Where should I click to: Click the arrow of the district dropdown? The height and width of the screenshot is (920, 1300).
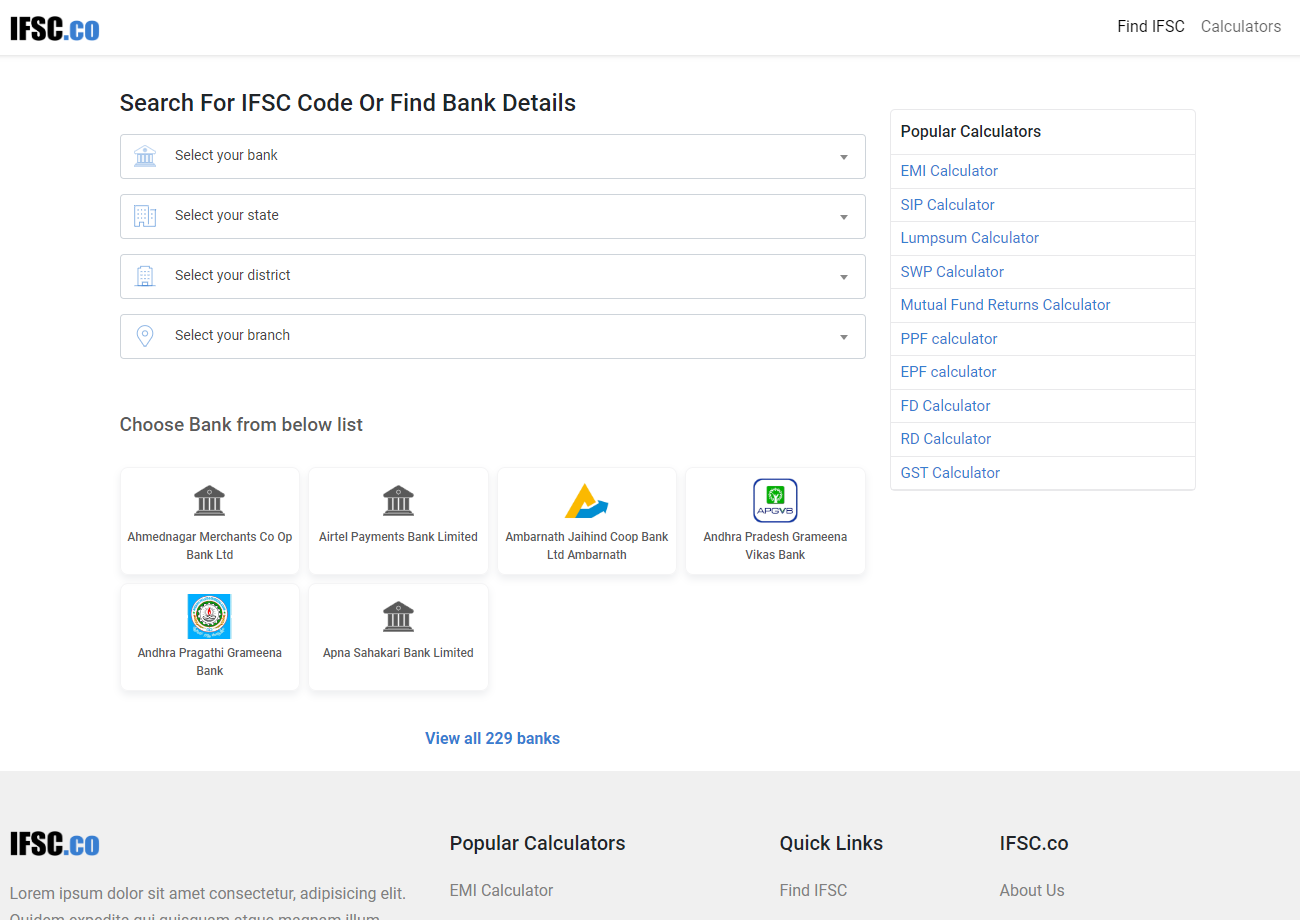[844, 277]
